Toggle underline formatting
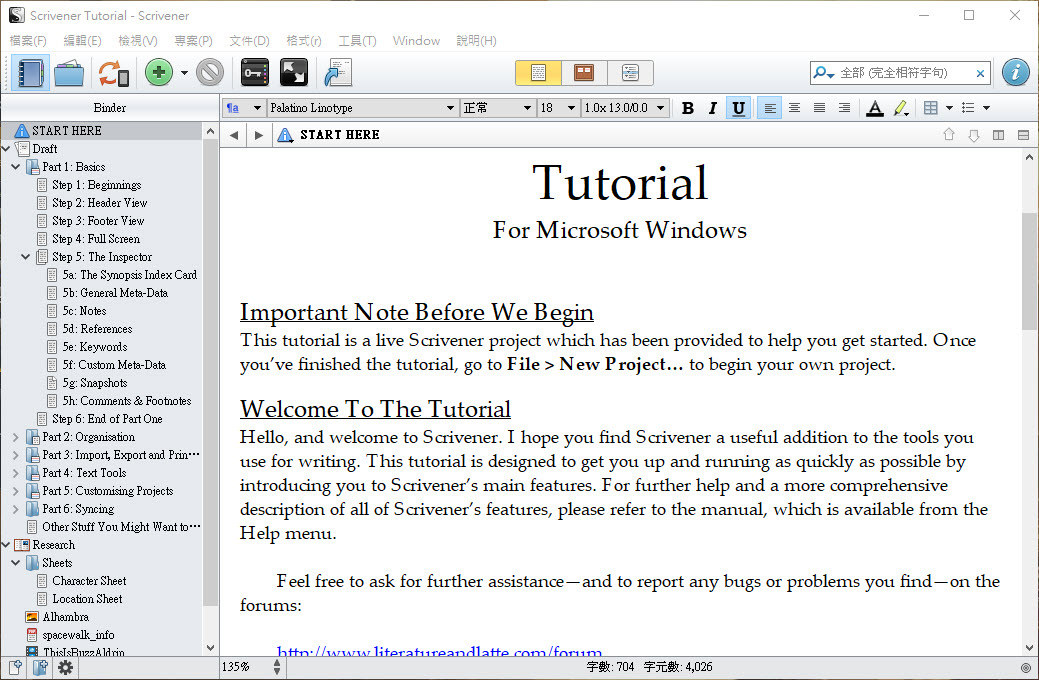 [739, 108]
